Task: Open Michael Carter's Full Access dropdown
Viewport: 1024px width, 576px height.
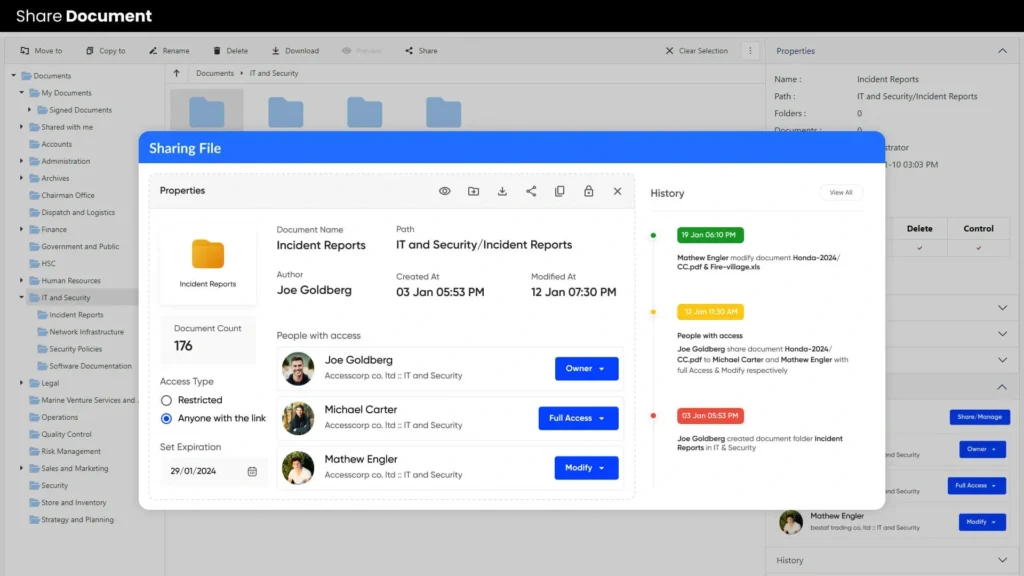Action: coord(578,418)
